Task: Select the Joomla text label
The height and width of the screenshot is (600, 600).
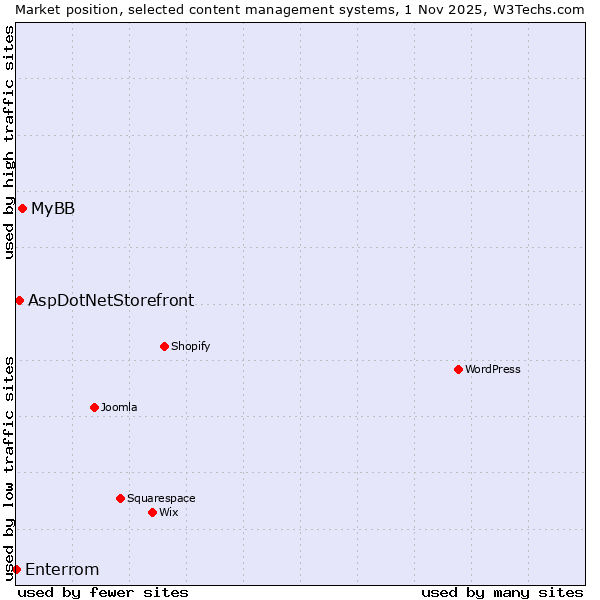Action: pos(119,408)
